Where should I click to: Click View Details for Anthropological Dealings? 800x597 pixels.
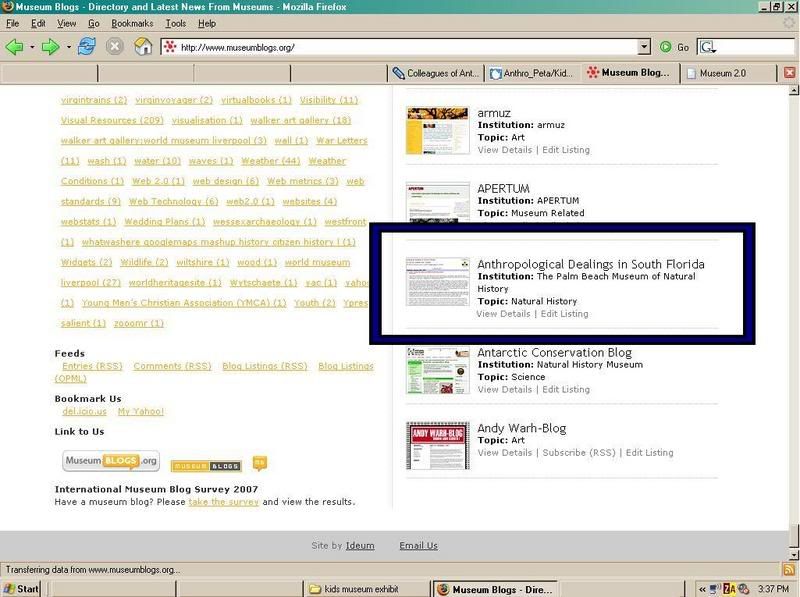pyautogui.click(x=504, y=314)
